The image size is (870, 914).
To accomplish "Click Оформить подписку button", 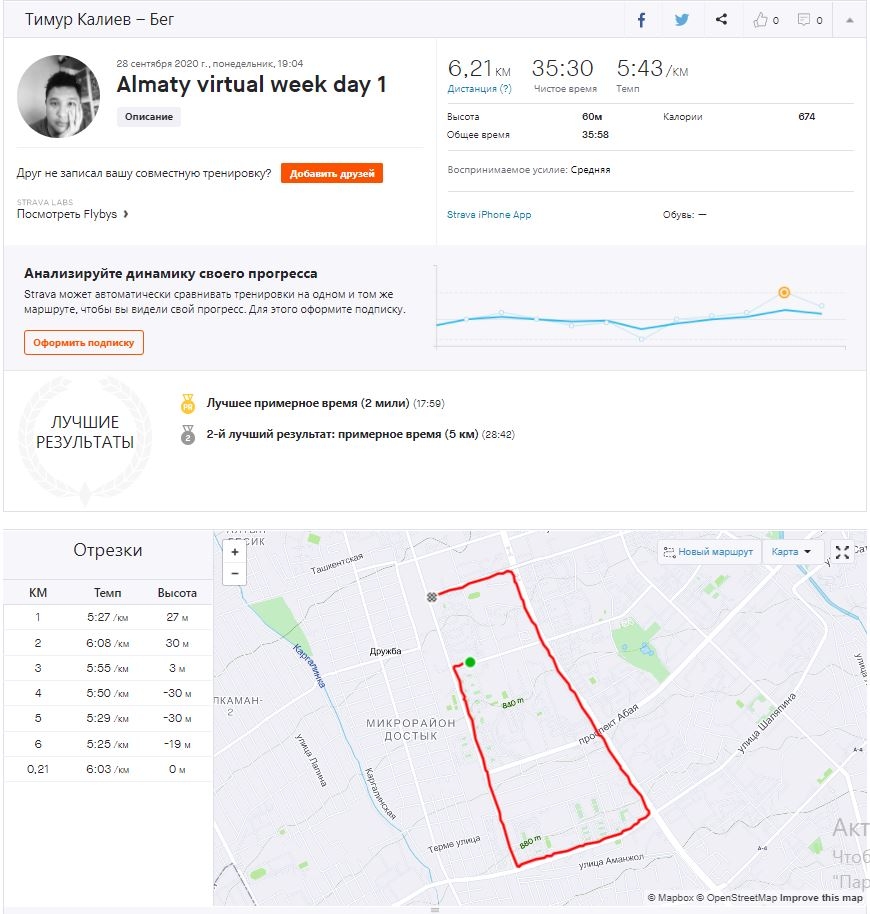I will [x=84, y=342].
